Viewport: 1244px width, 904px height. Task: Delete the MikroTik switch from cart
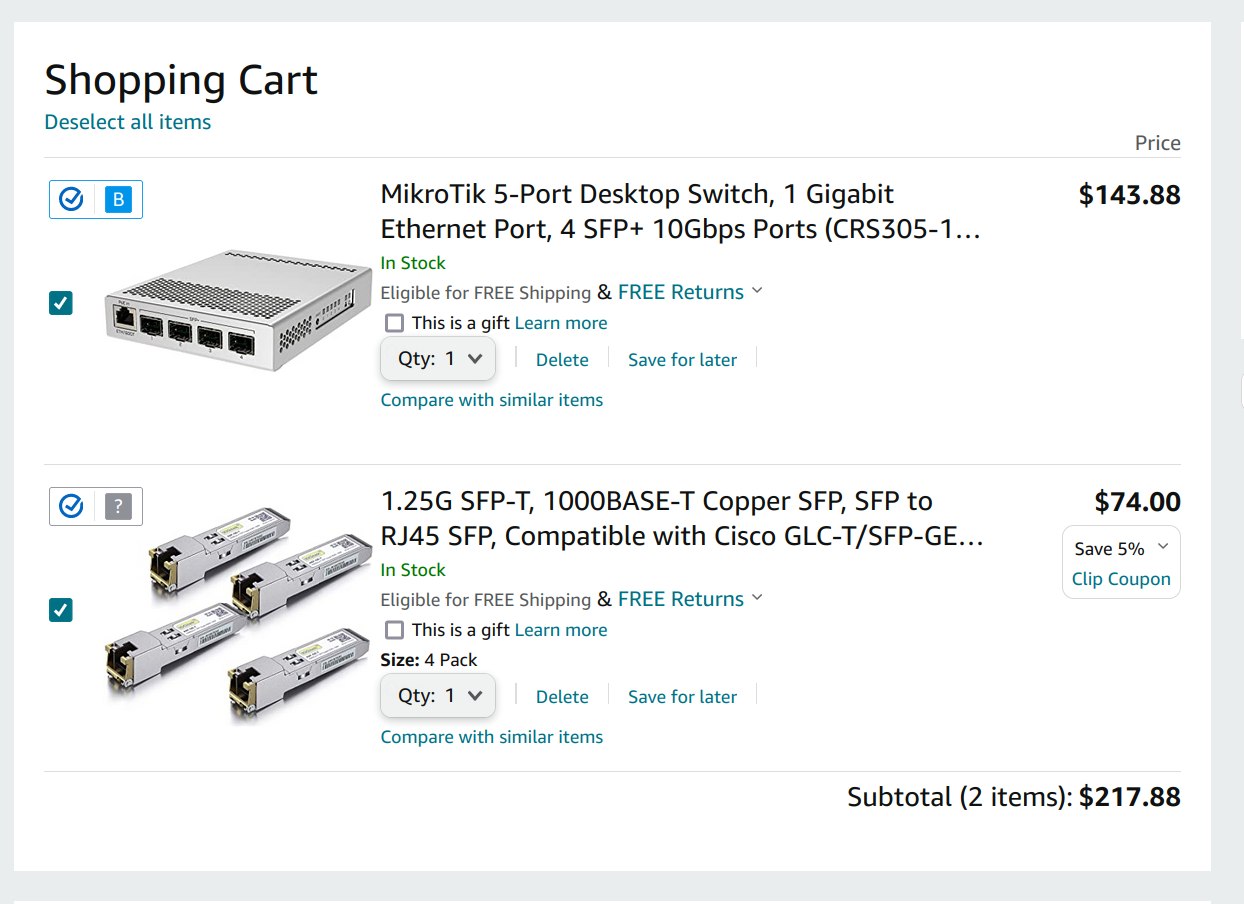tap(562, 360)
